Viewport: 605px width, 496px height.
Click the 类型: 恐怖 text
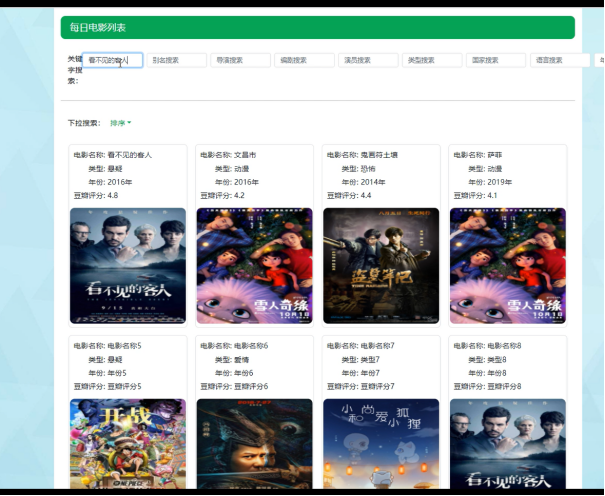pyautogui.click(x=358, y=169)
